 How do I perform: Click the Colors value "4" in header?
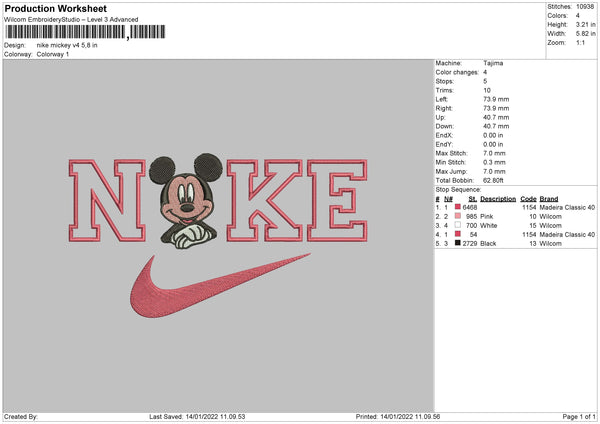pos(578,16)
